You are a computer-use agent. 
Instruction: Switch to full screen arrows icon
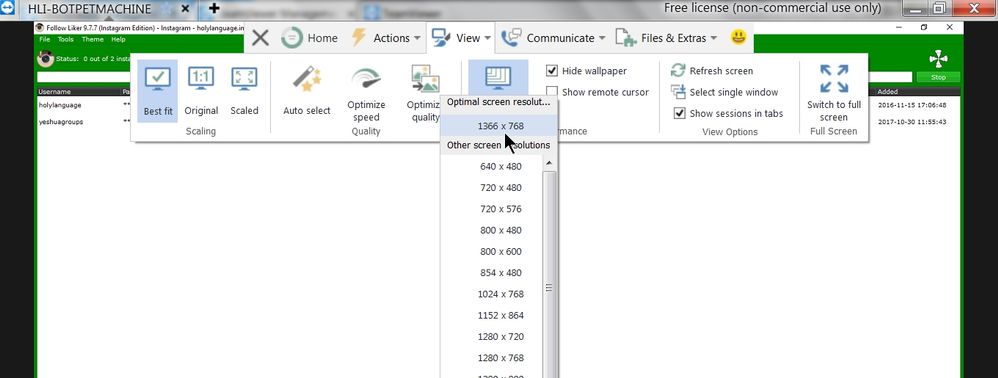point(834,78)
